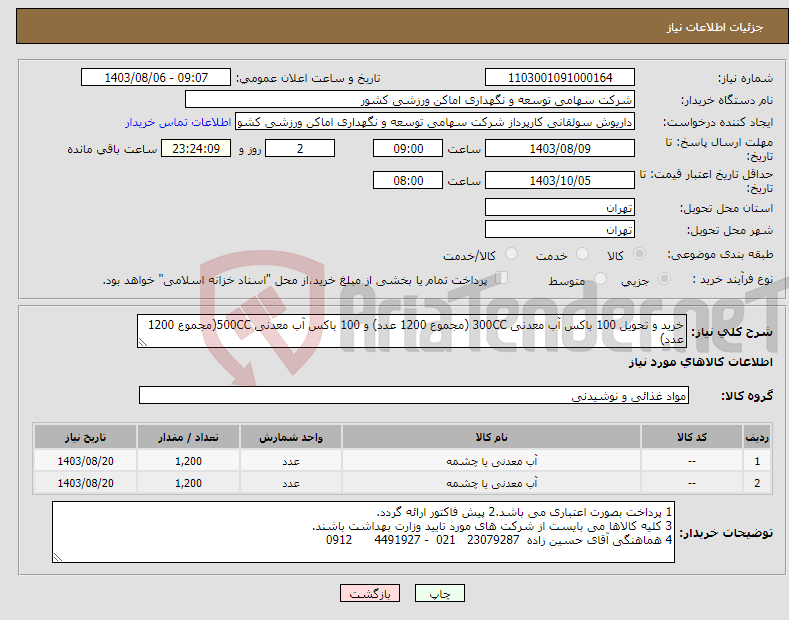This screenshot has height=620, width=789.
Task: Click row 2 item name آب معدنی یا چشمه
Action: (x=492, y=483)
